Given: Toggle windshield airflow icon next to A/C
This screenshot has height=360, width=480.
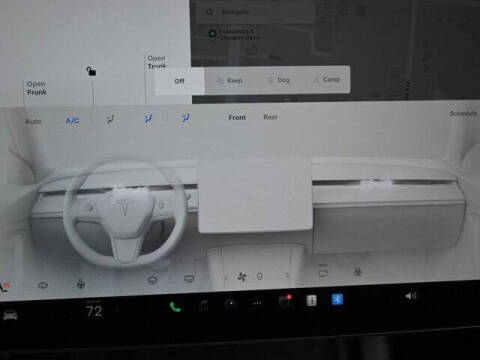Looking at the screenshot, I should 110,119.
